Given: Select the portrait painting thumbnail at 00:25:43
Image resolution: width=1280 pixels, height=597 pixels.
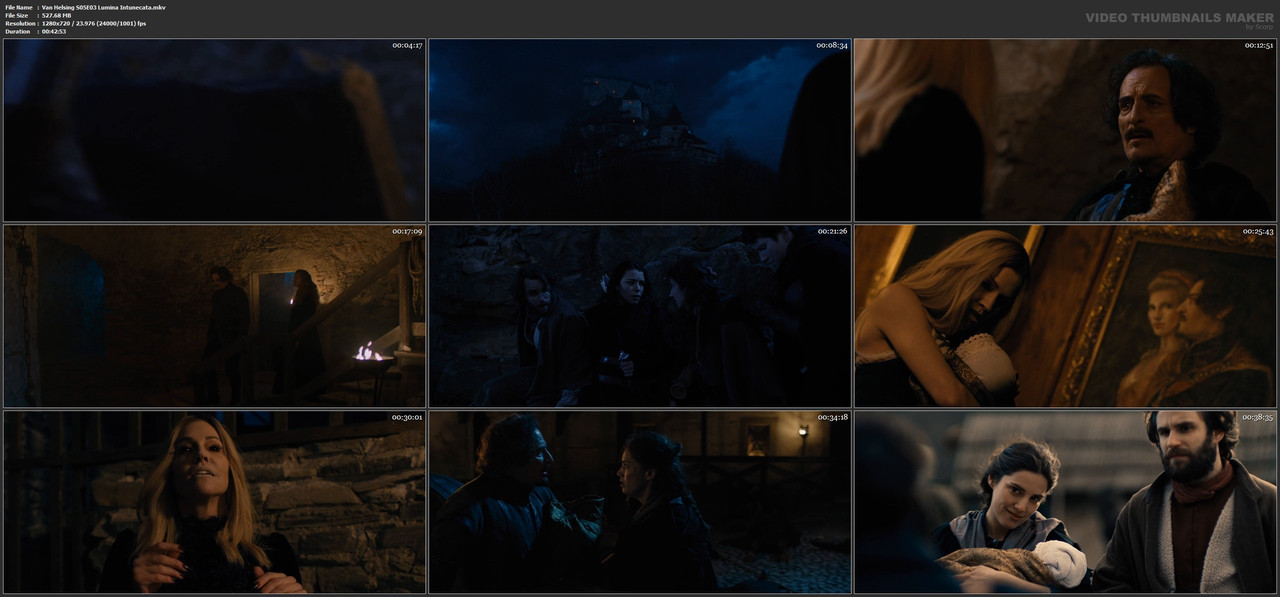Looking at the screenshot, I should pyautogui.click(x=1065, y=316).
